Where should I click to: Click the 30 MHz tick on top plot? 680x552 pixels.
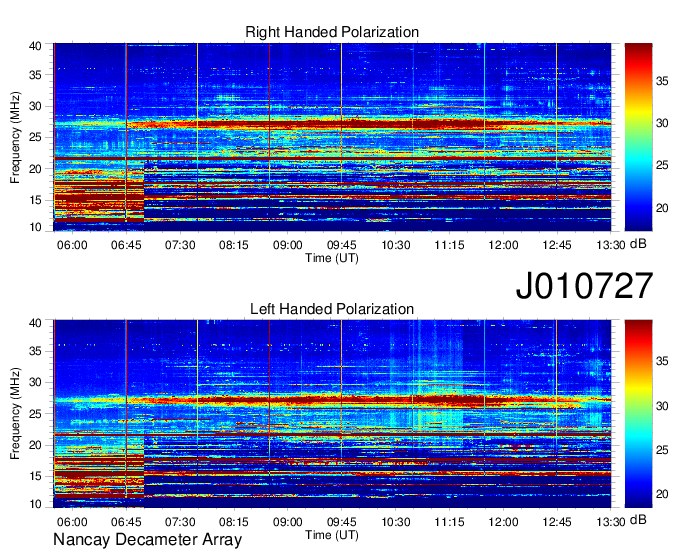pyautogui.click(x=35, y=106)
